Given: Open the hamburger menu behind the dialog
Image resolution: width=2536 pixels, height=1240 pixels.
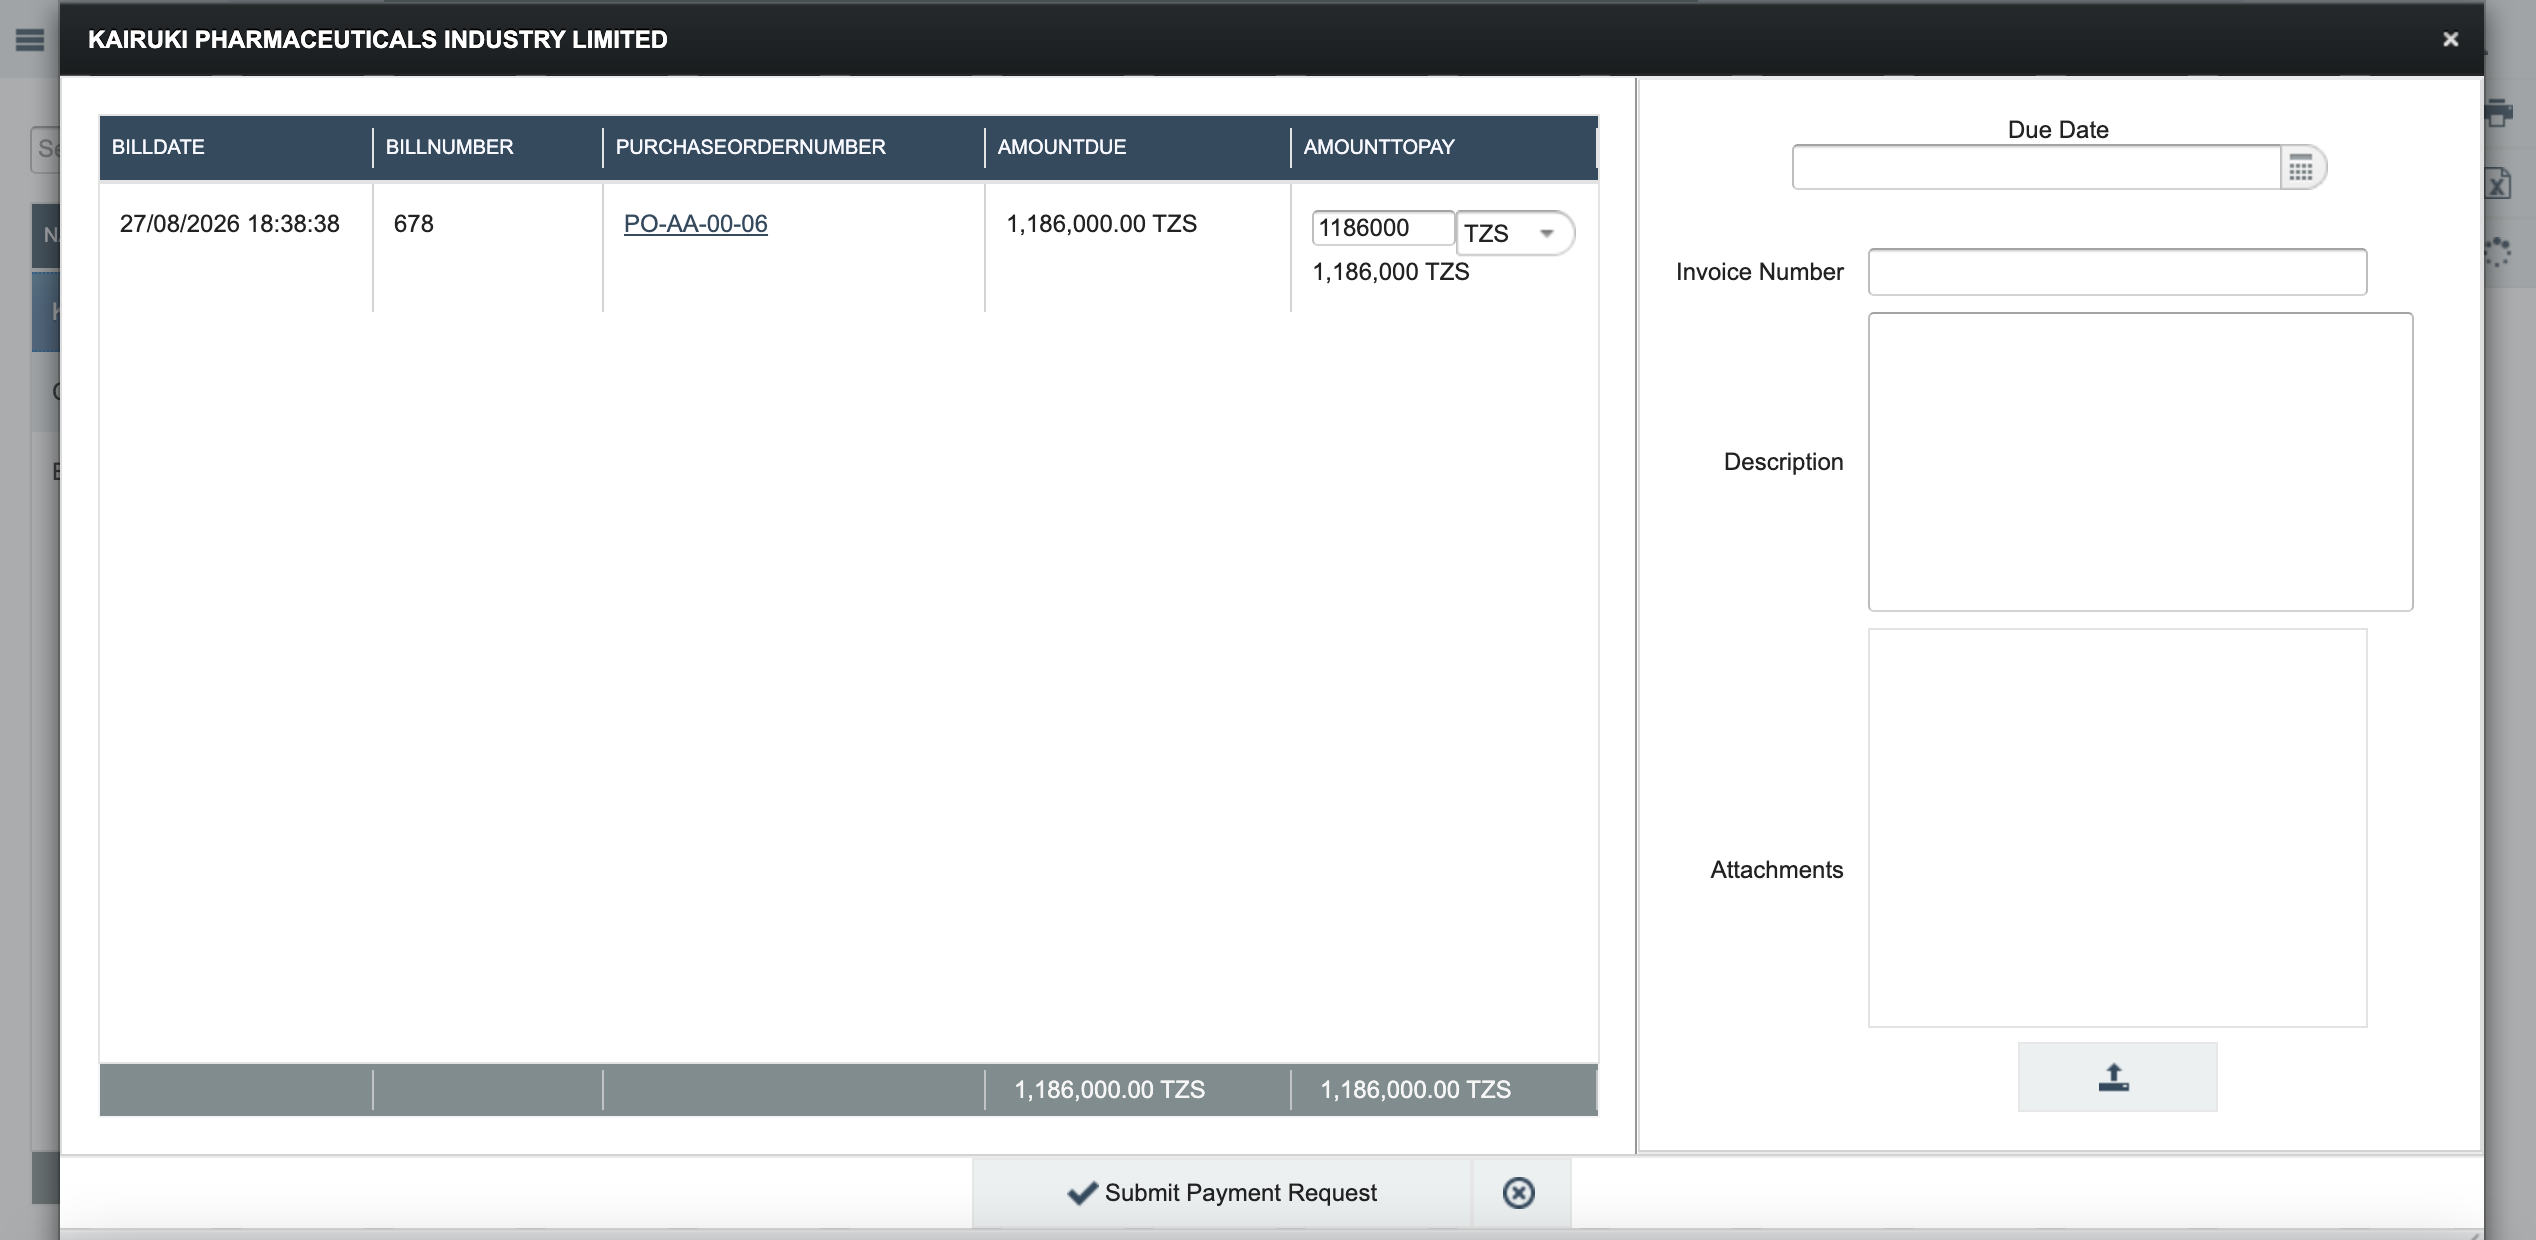Looking at the screenshot, I should pyautogui.click(x=30, y=40).
